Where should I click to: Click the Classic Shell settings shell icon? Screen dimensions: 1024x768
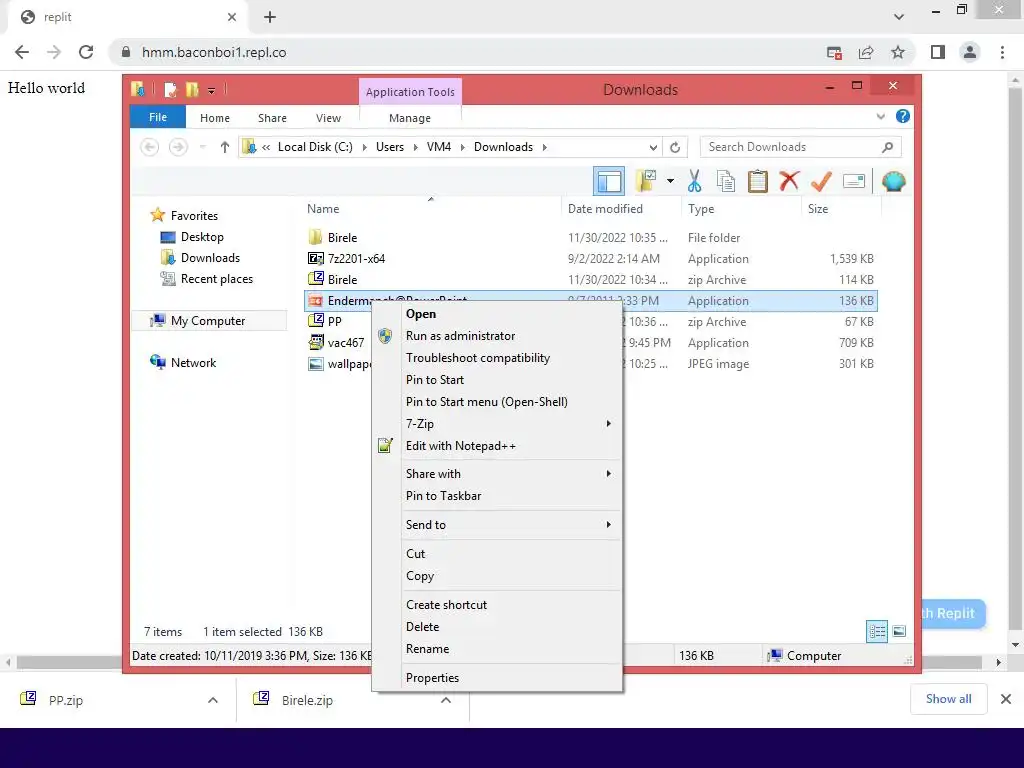tap(893, 181)
